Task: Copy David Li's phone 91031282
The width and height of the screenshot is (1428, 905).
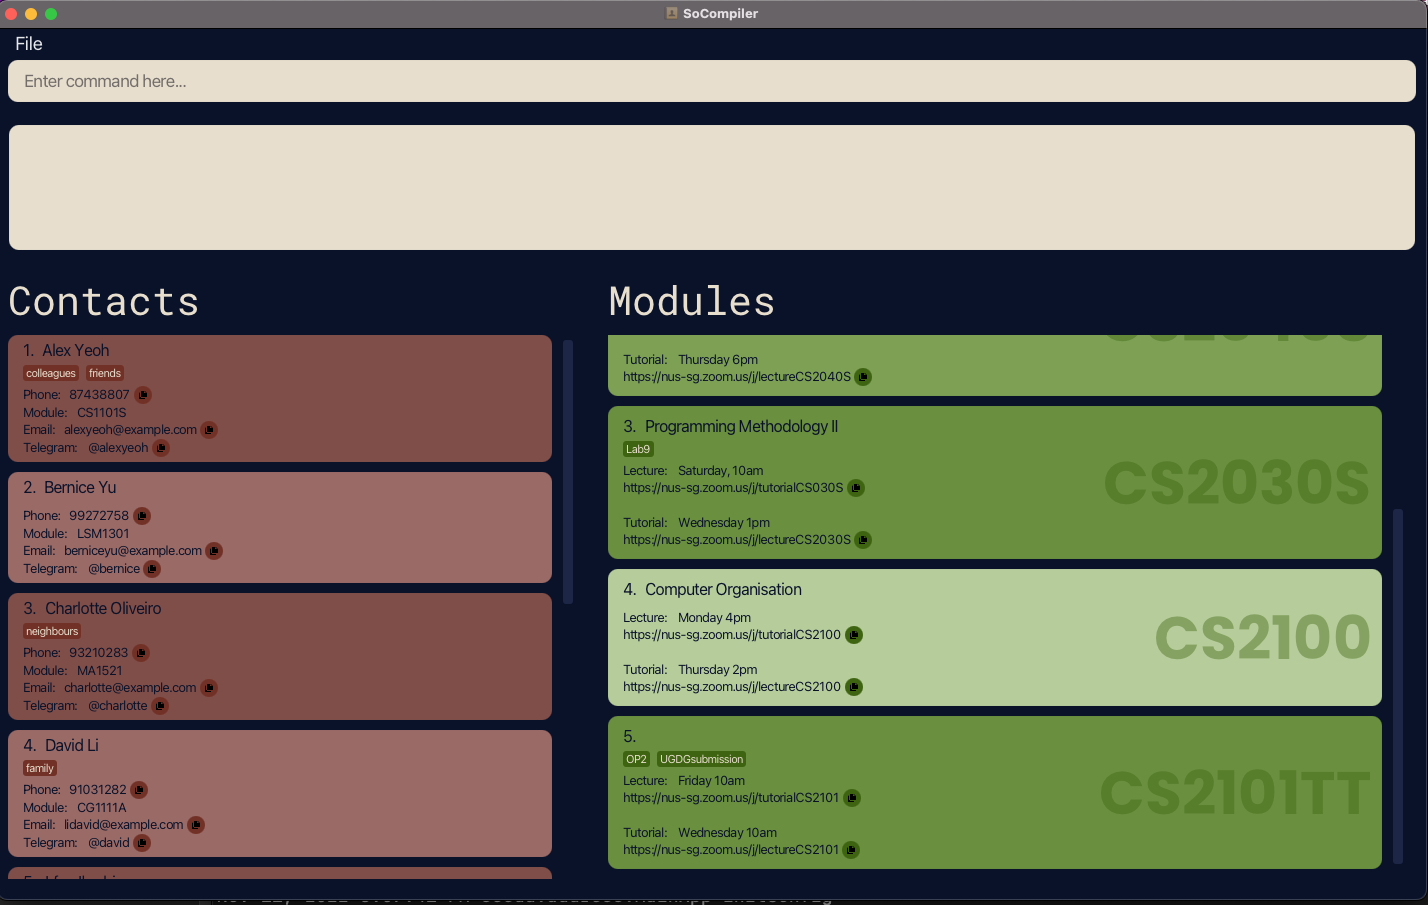Action: click(x=139, y=790)
